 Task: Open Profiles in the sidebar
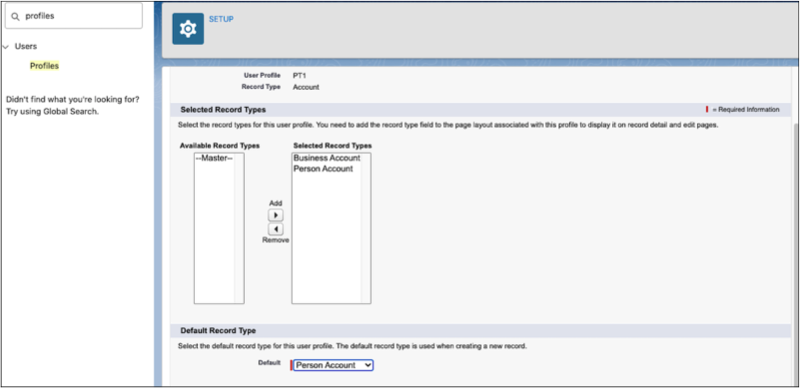[x=44, y=66]
